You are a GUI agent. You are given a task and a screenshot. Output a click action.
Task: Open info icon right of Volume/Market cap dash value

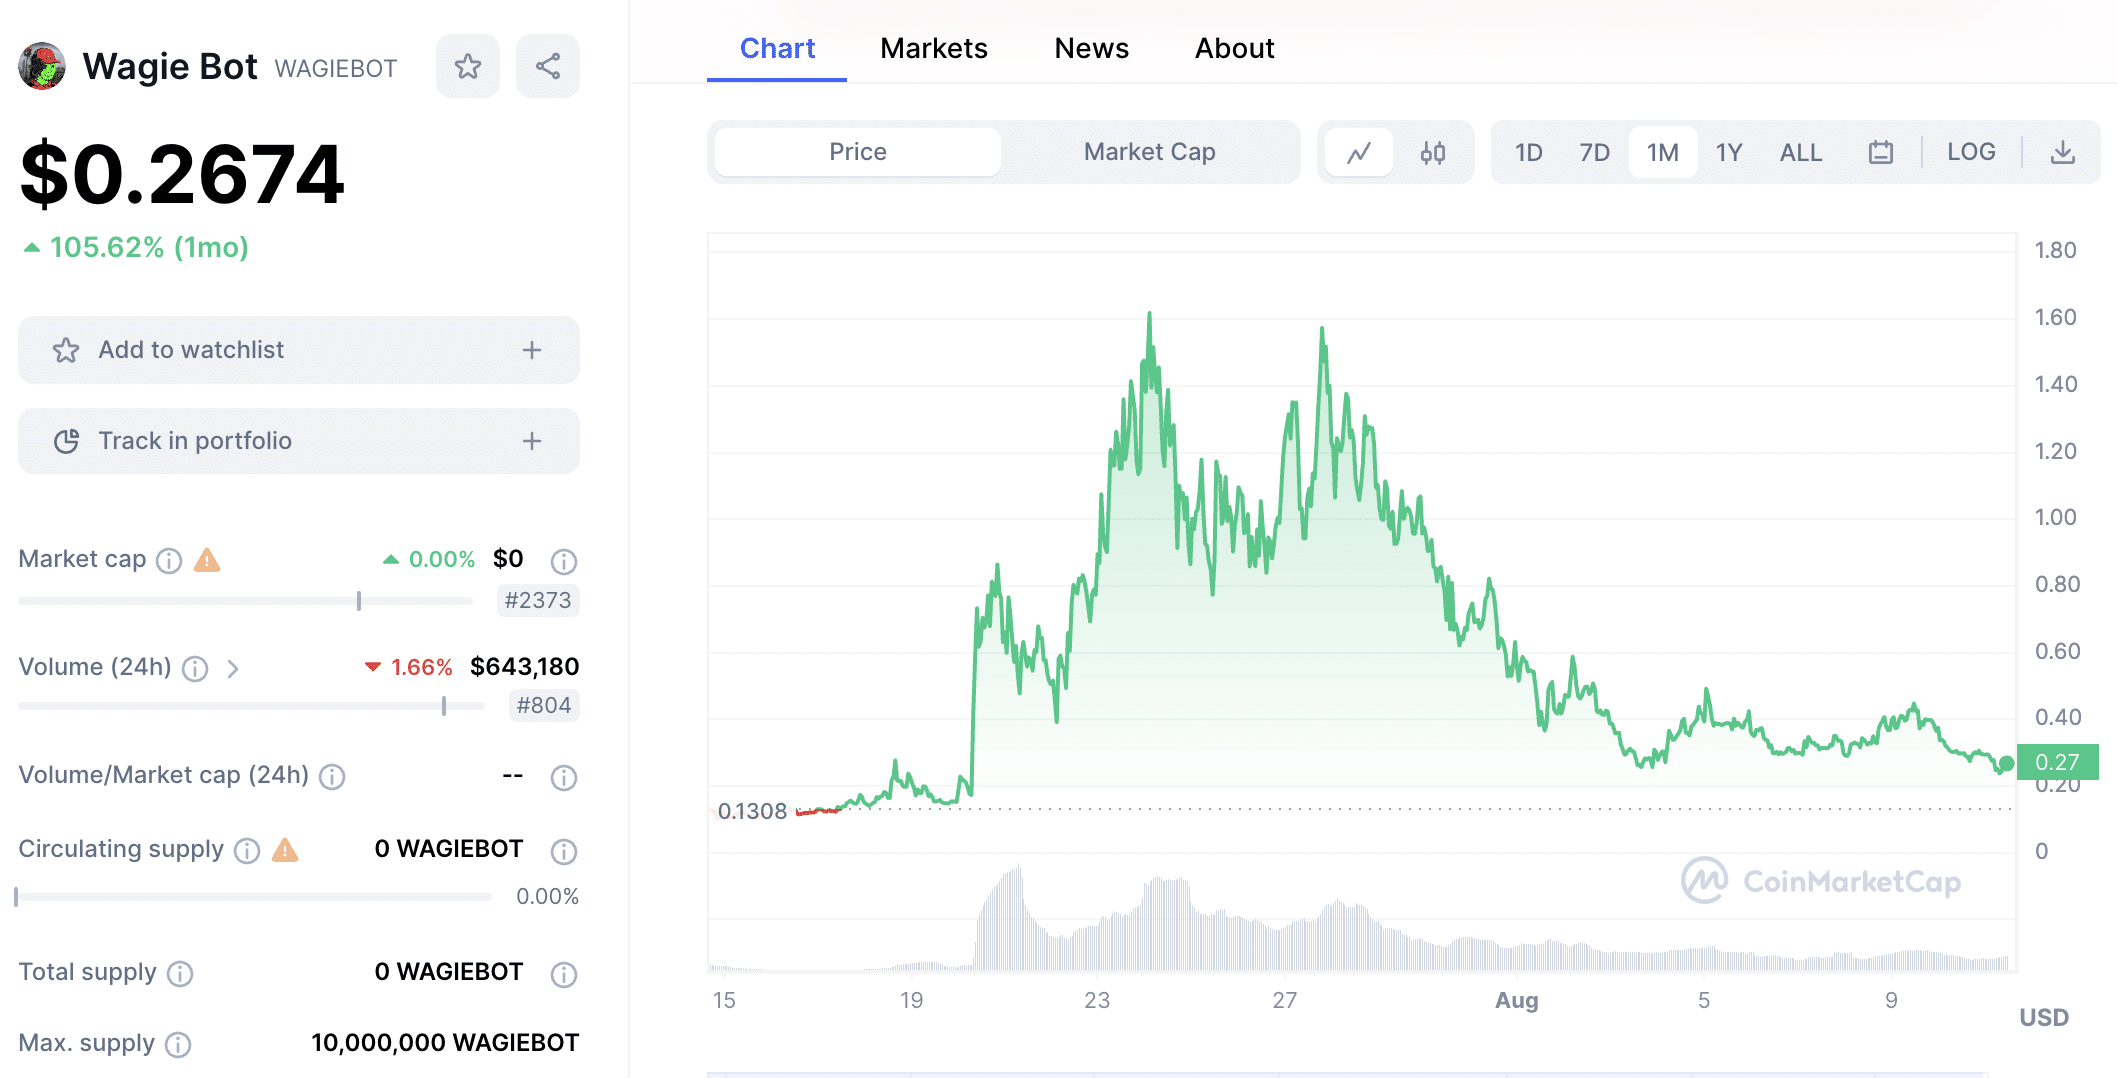[x=564, y=777]
